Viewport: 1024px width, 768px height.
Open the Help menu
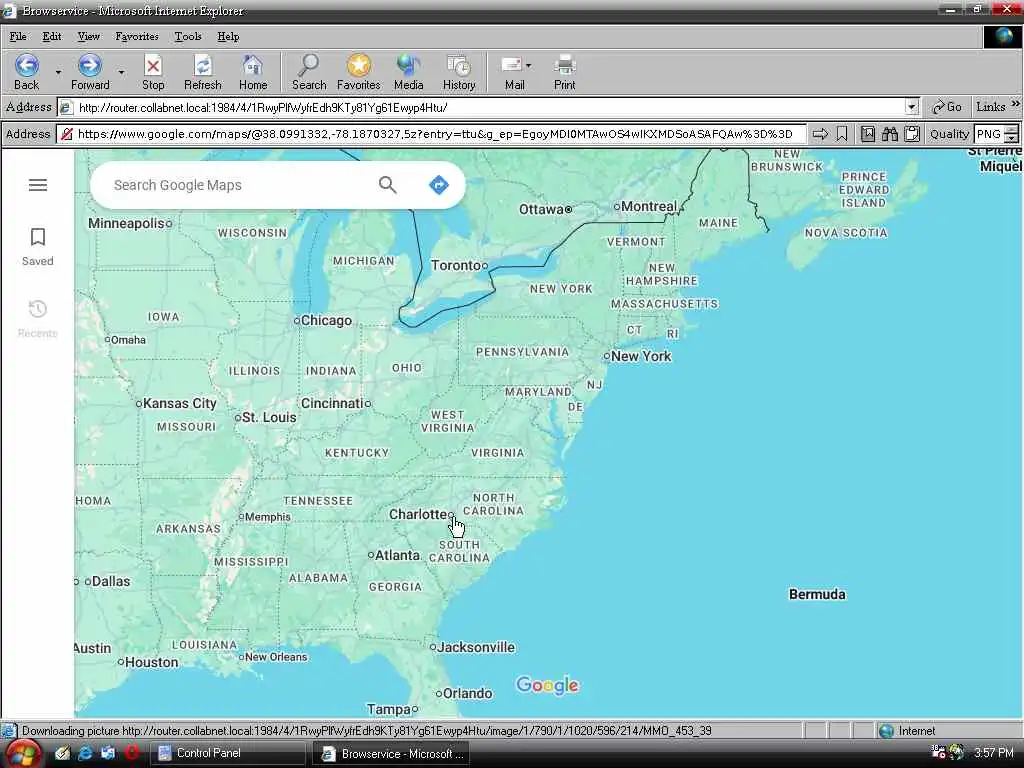(x=228, y=37)
